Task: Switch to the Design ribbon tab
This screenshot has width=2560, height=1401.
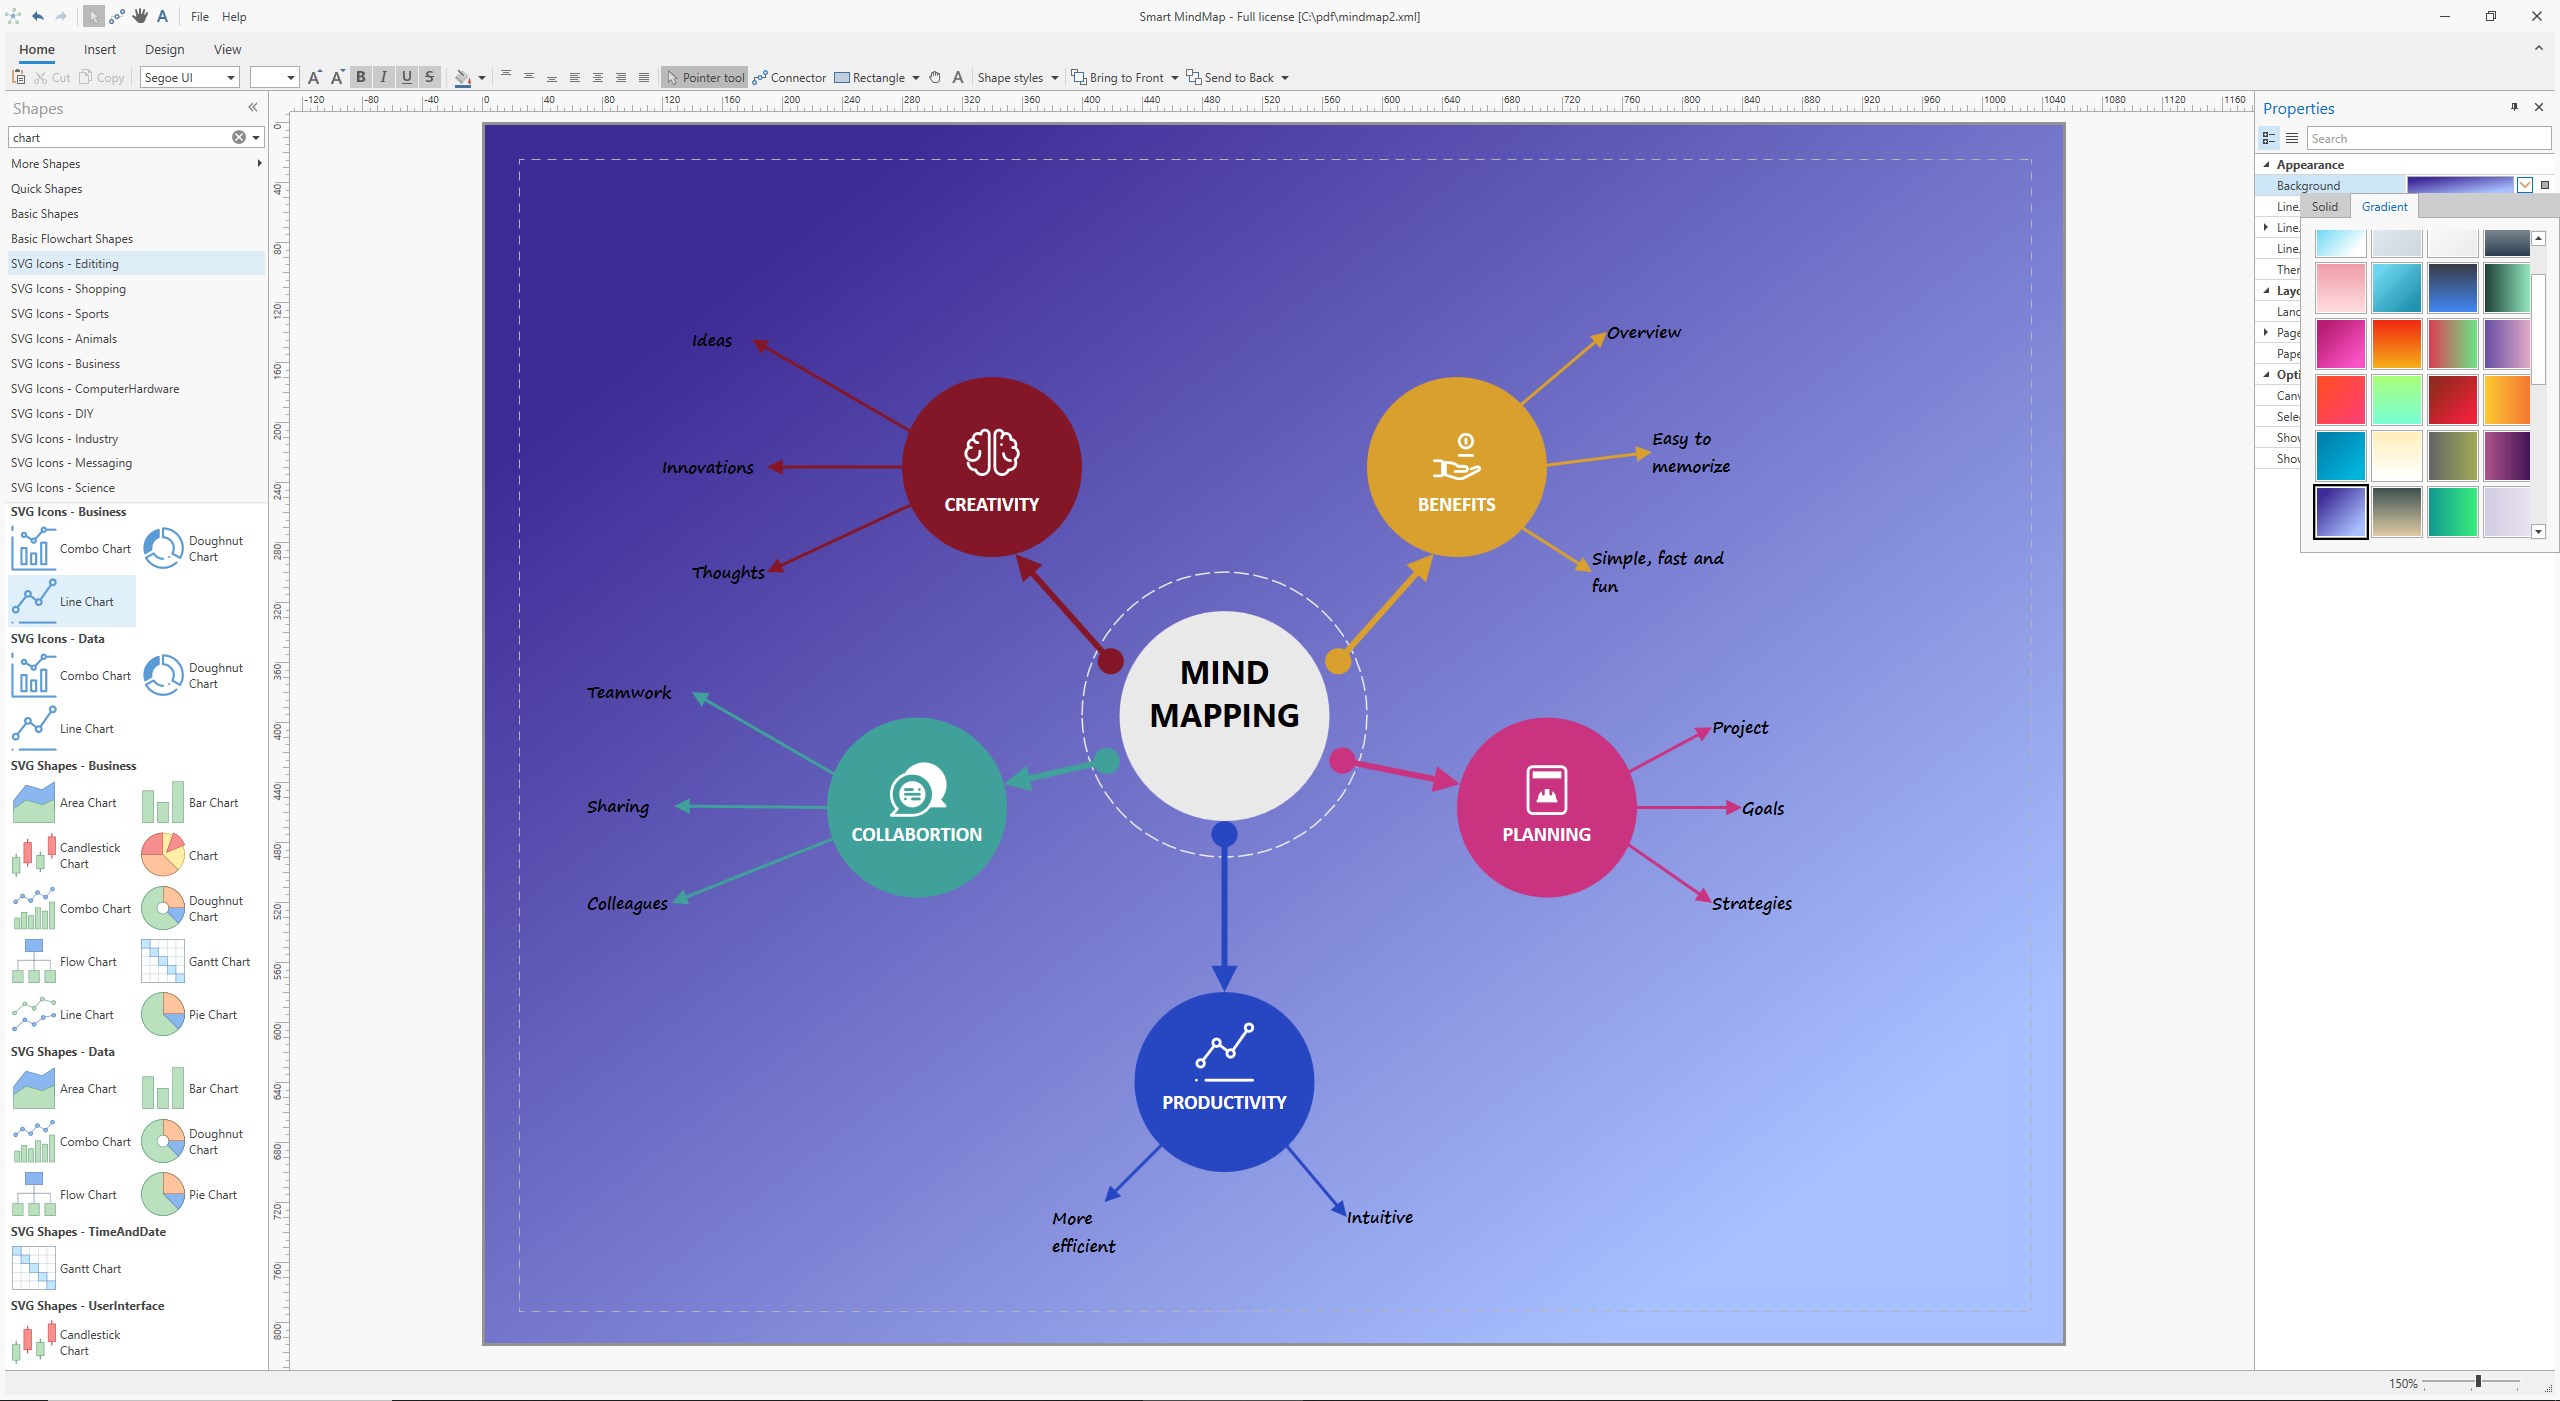Action: tap(164, 49)
